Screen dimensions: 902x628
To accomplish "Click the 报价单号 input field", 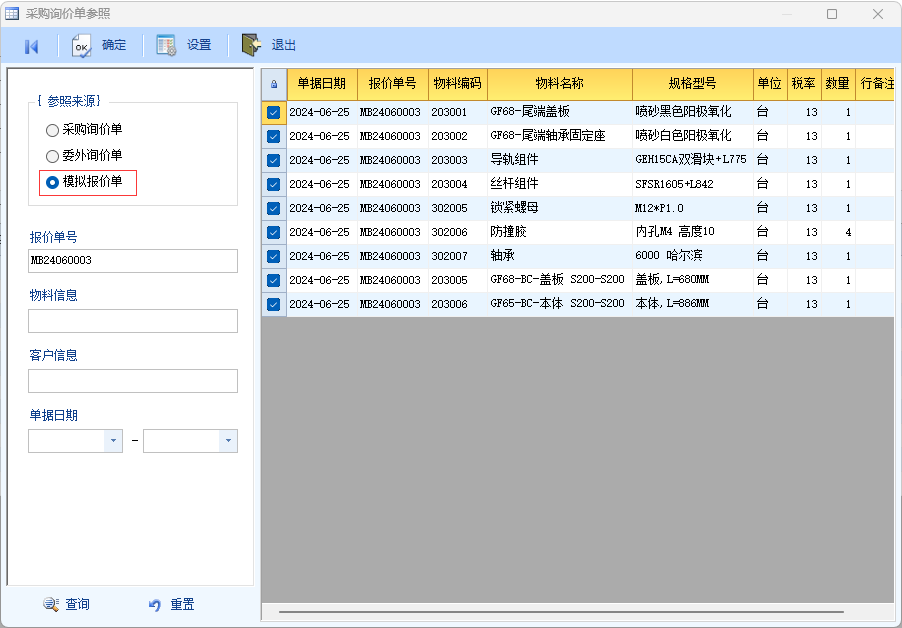I will coord(133,261).
